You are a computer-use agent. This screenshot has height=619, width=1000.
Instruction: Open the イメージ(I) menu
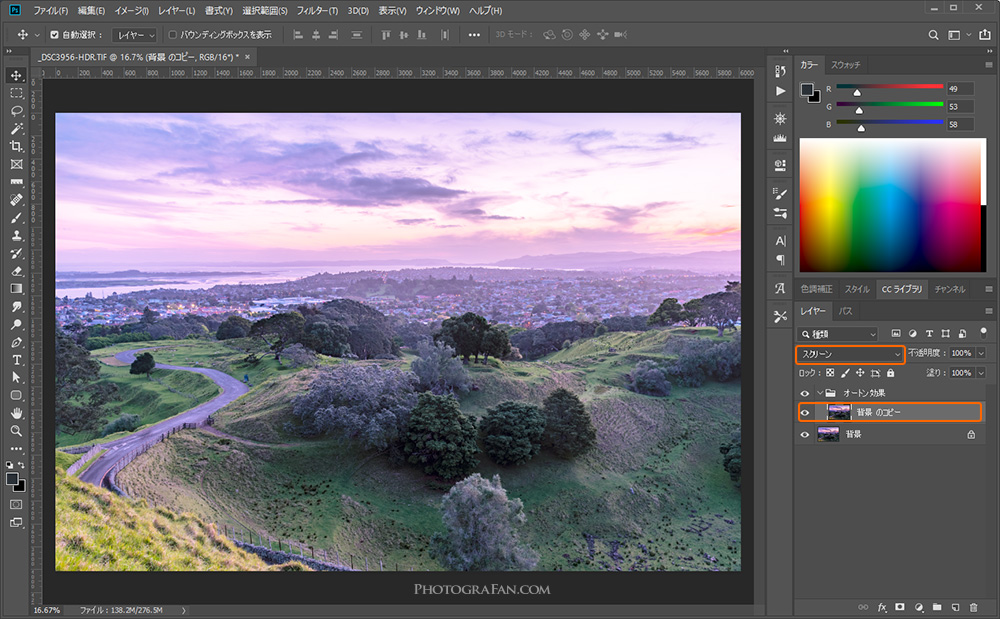[x=131, y=11]
